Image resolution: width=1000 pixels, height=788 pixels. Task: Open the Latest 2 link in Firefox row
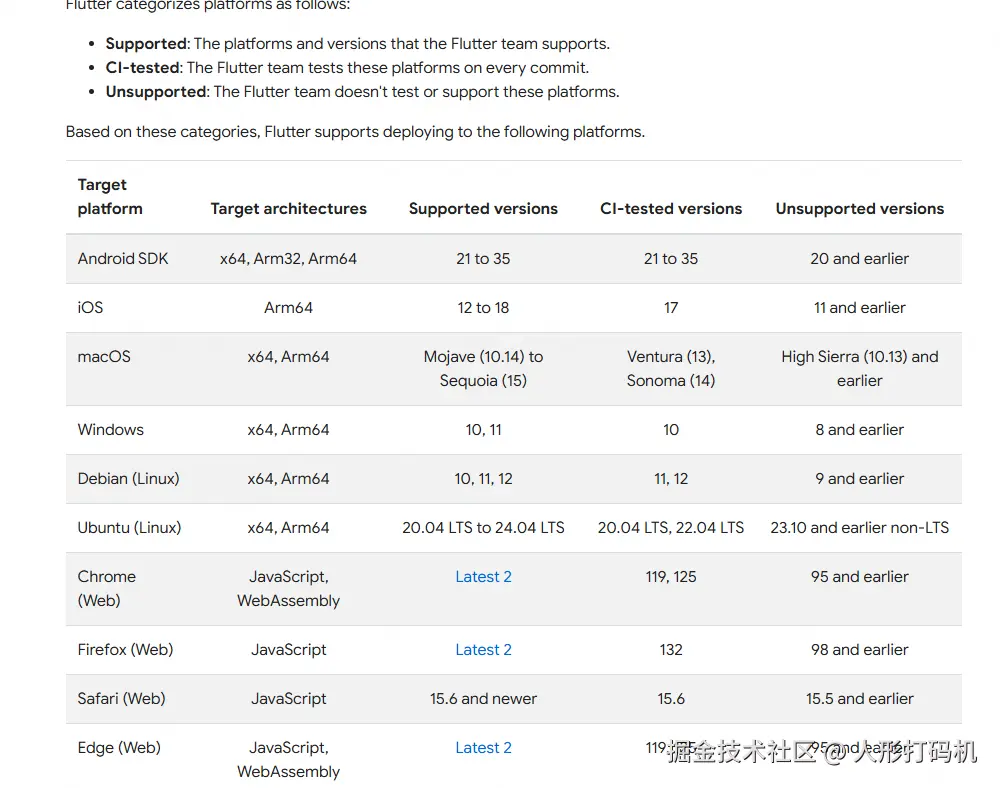point(483,650)
